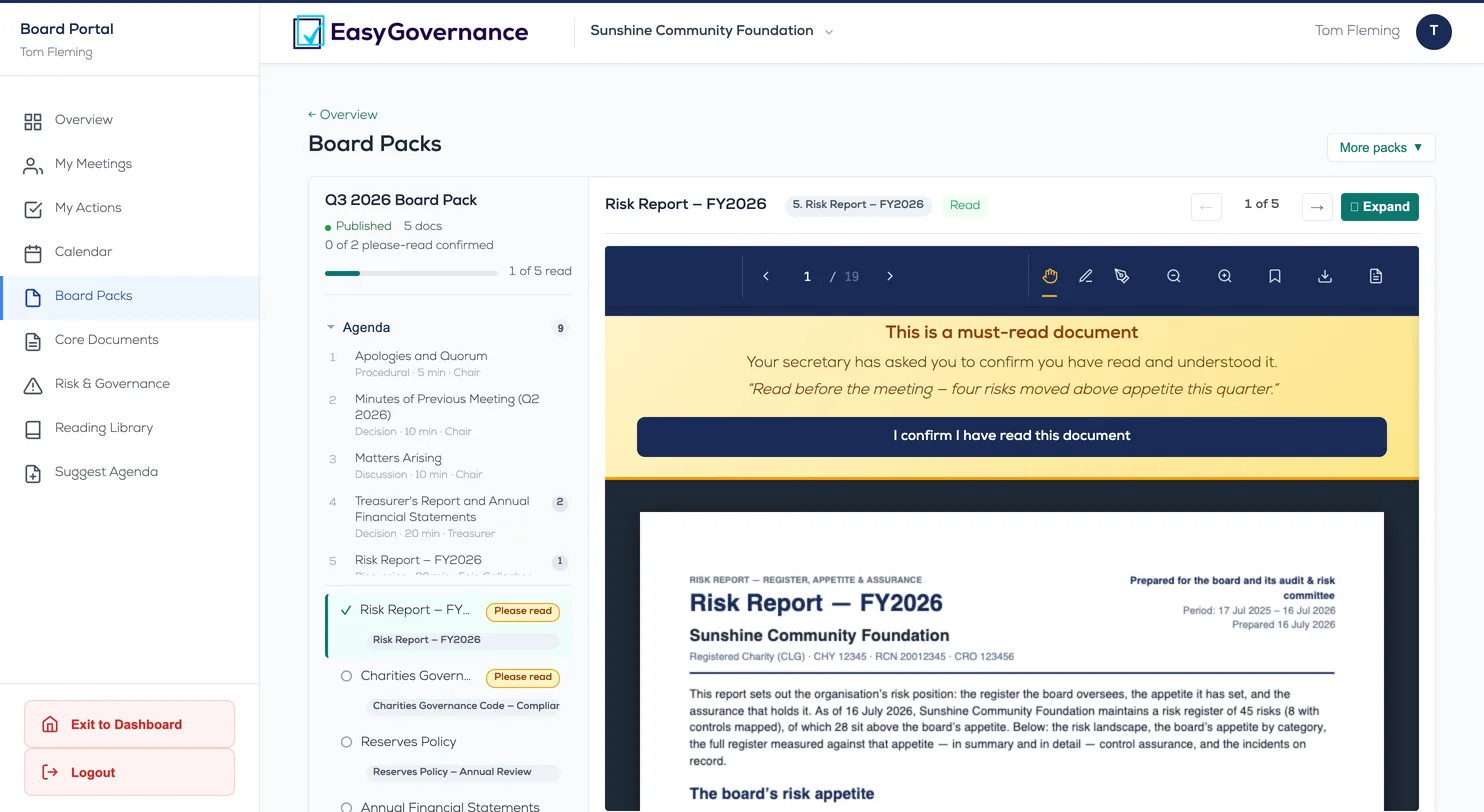Image resolution: width=1484 pixels, height=812 pixels.
Task: Select the Annual Financial Statements radio
Action: point(346,807)
